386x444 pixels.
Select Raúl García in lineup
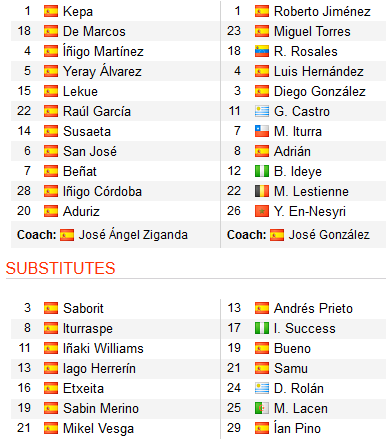97,111
